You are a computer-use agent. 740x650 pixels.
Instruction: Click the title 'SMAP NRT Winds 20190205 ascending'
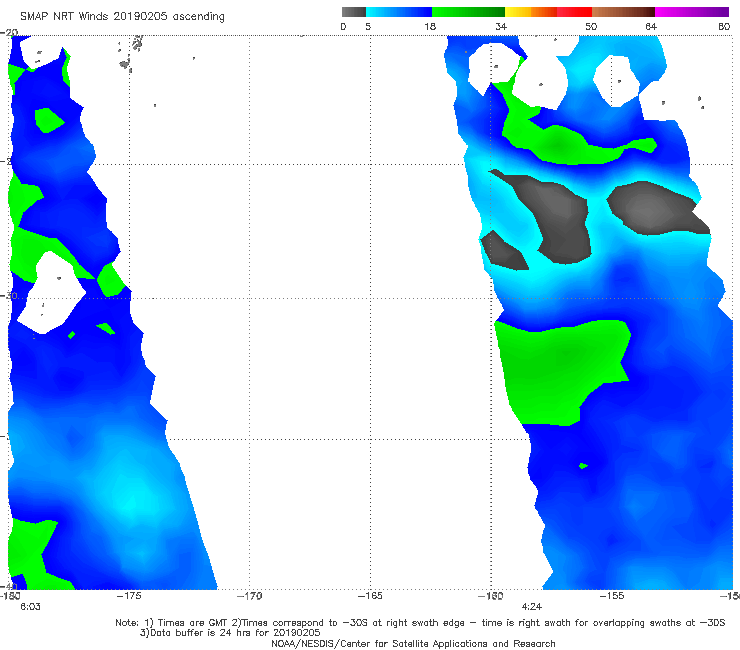(x=122, y=16)
